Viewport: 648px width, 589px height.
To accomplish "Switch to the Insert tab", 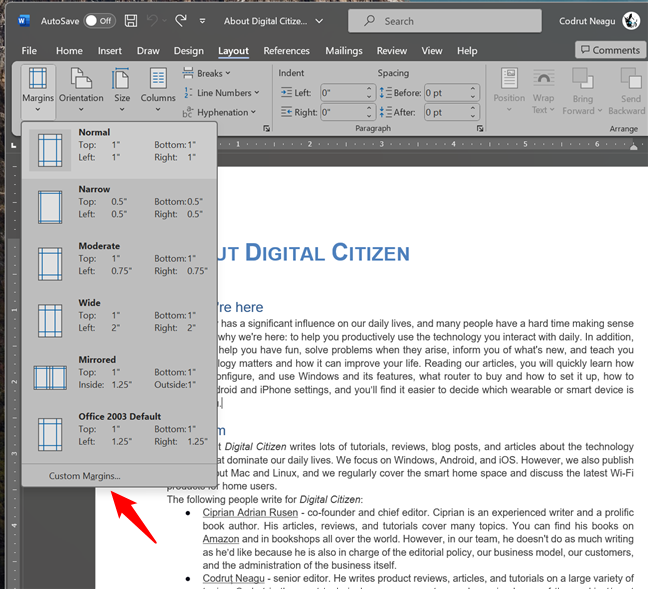I will pyautogui.click(x=110, y=51).
